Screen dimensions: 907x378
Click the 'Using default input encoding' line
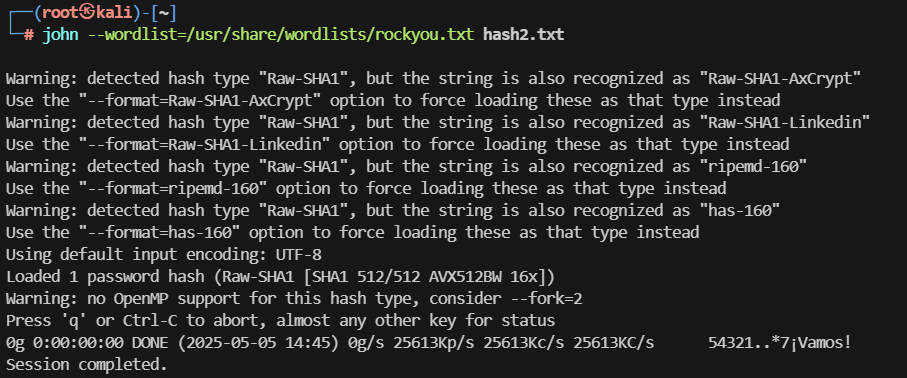164,255
